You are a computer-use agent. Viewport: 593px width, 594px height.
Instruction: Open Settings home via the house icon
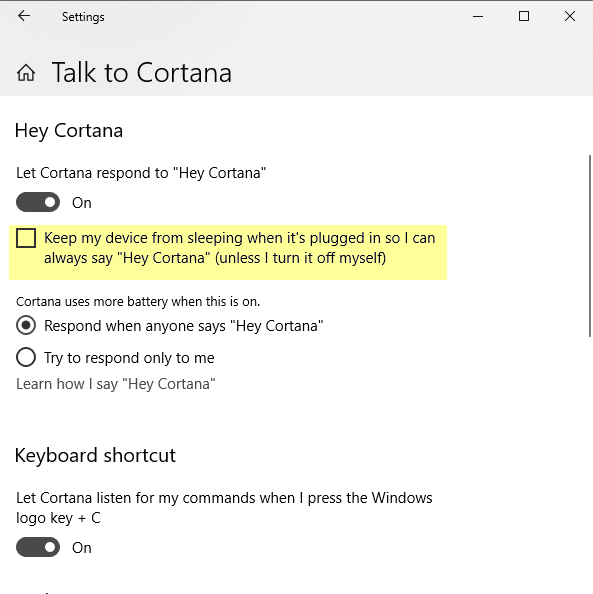(26, 72)
